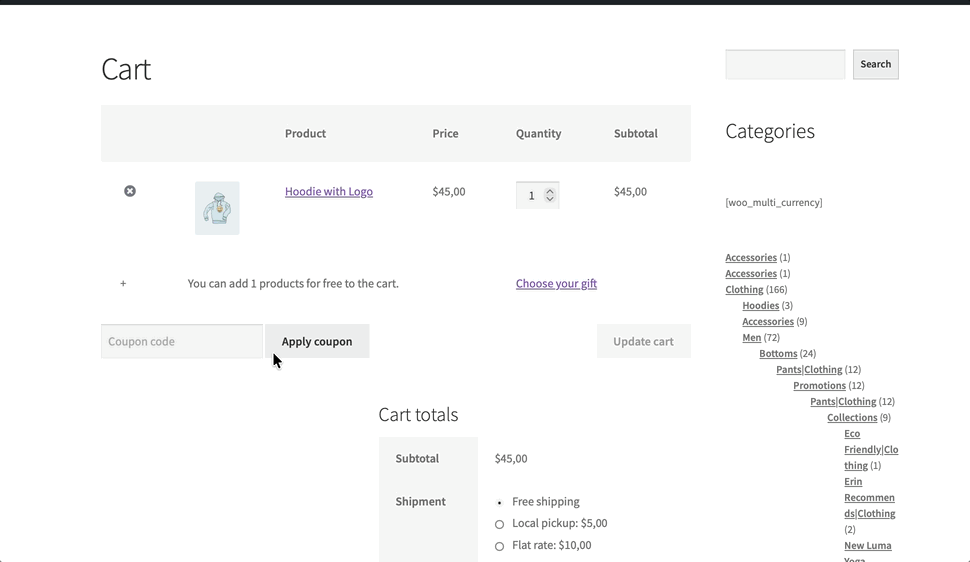
Task: Remove Hoodie with Logo from cart
Action: tap(130, 191)
